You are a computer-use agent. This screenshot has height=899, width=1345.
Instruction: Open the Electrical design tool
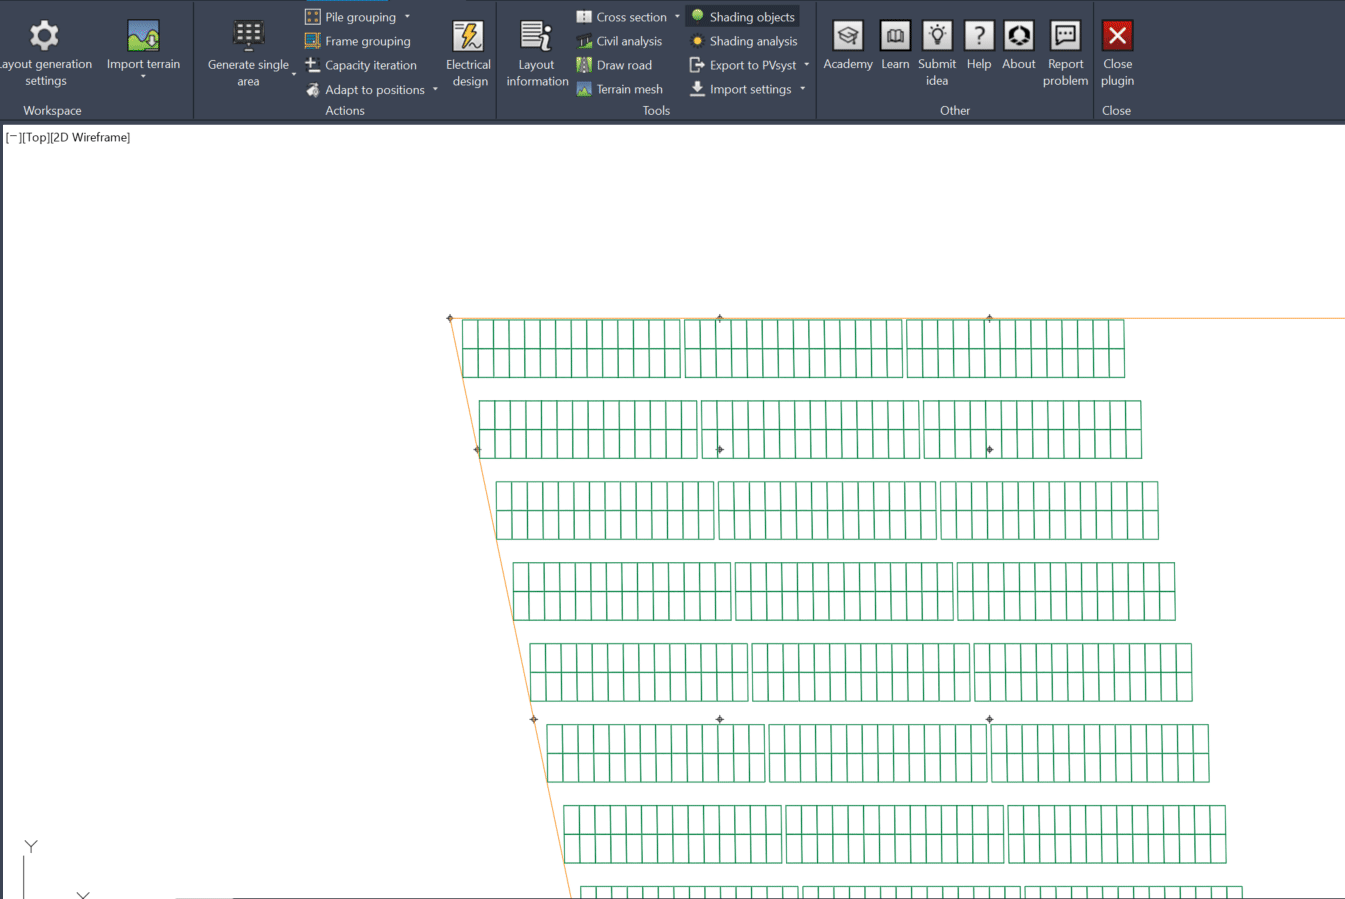tap(468, 37)
